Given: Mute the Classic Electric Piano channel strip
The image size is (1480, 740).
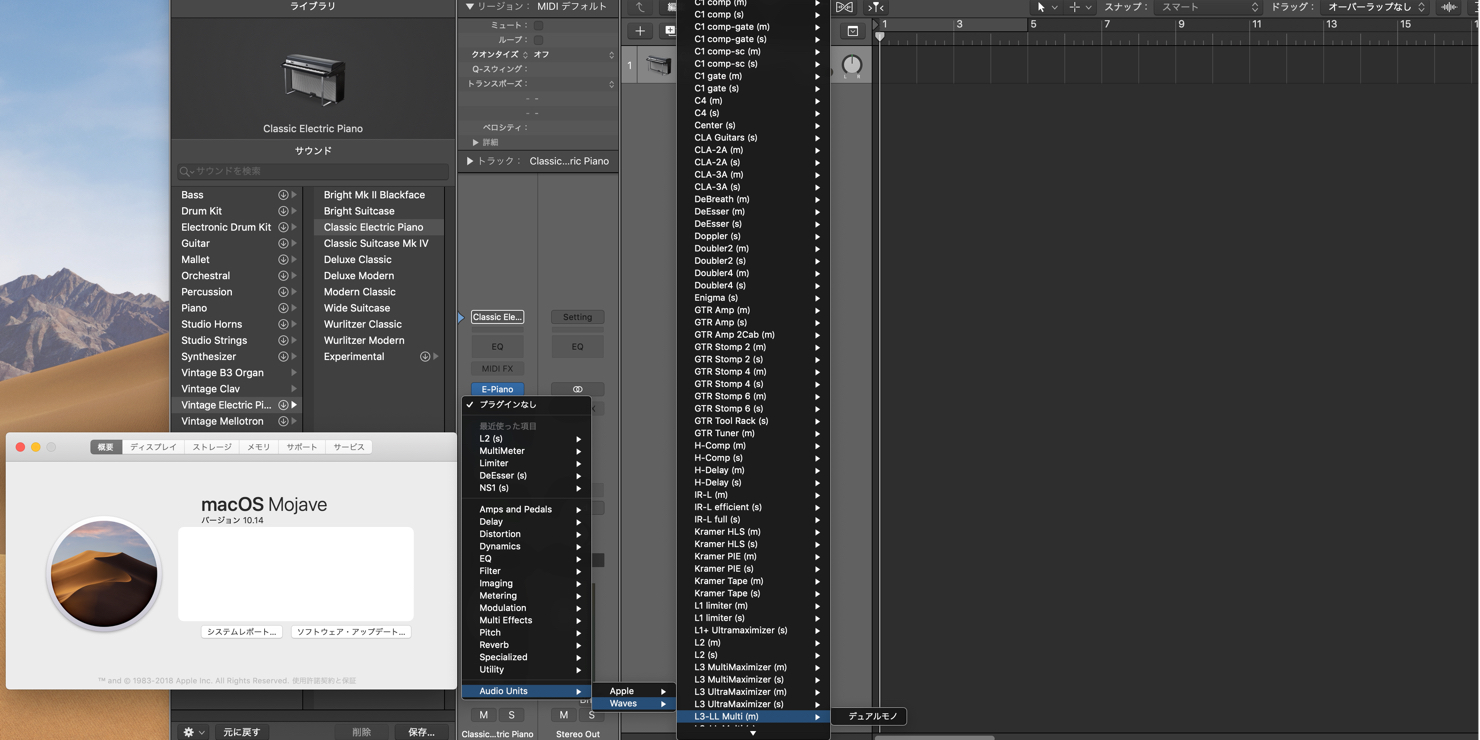Looking at the screenshot, I should tap(483, 715).
